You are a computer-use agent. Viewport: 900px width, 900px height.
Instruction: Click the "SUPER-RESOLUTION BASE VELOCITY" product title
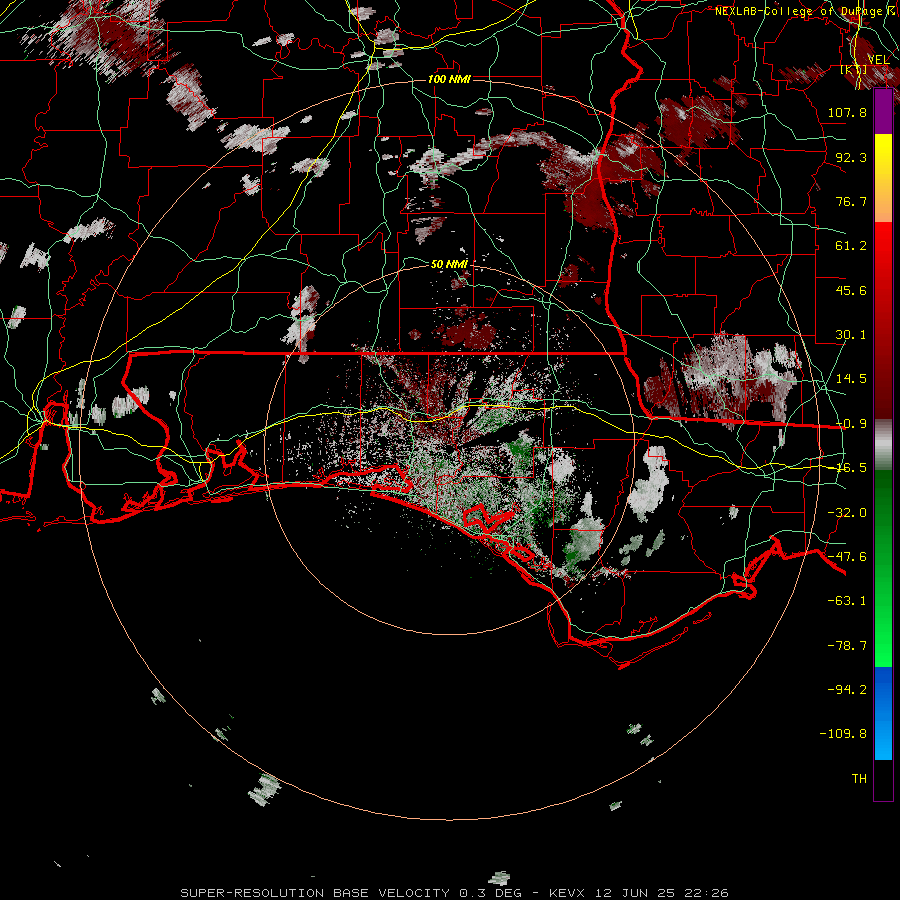click(316, 893)
